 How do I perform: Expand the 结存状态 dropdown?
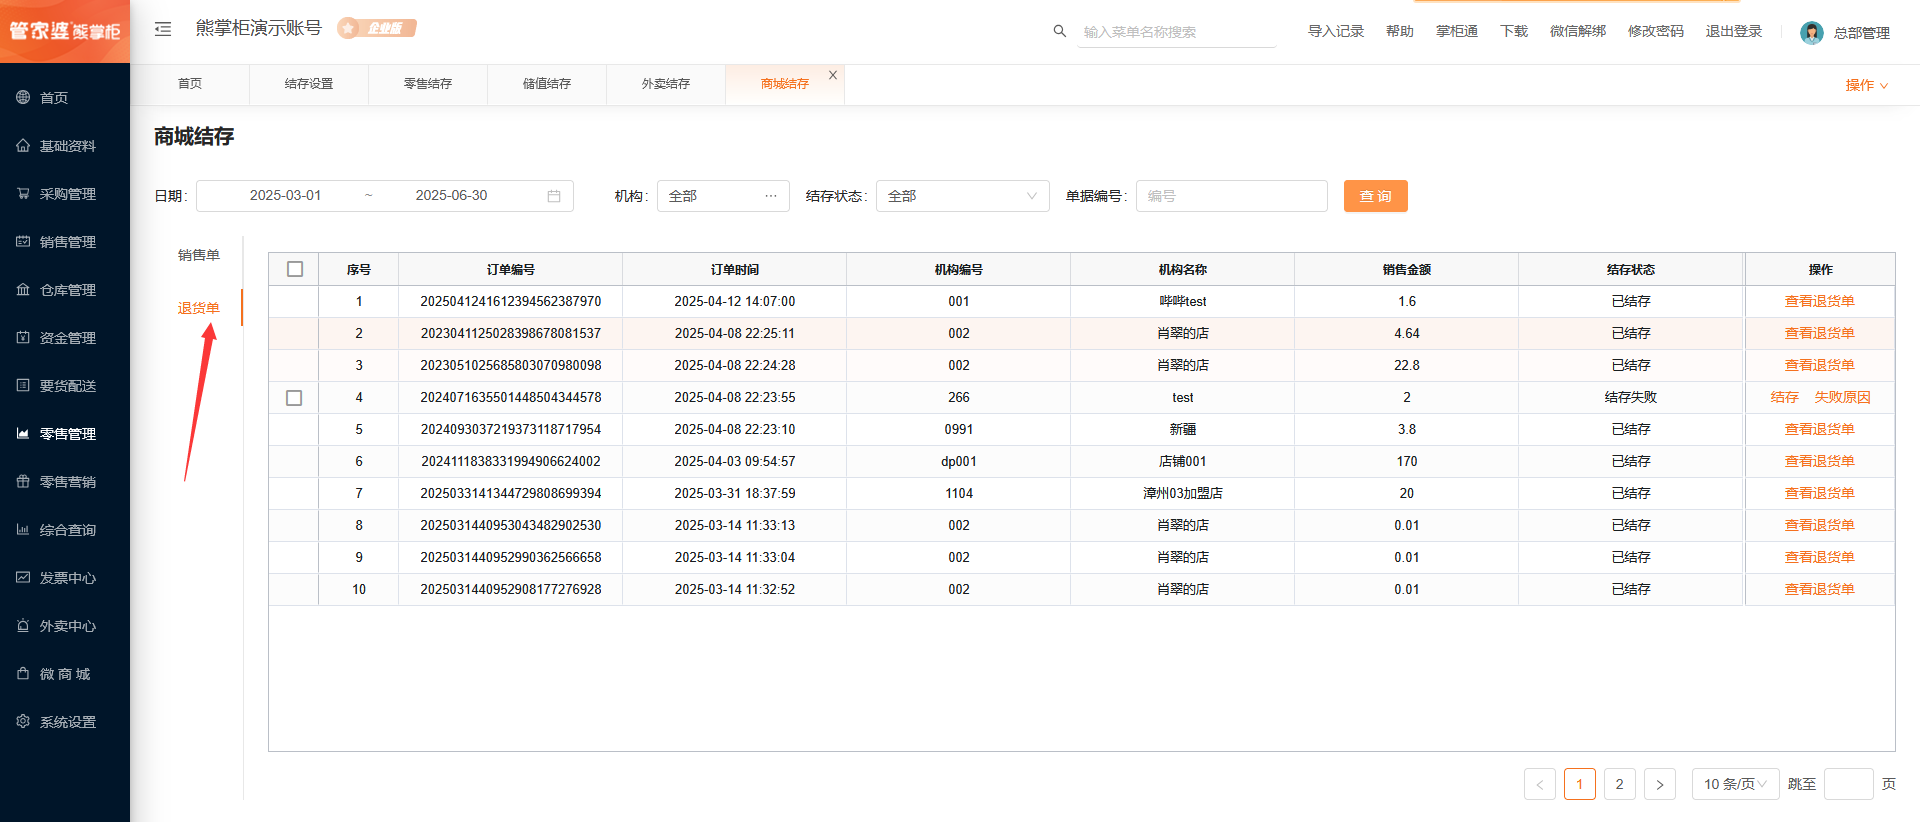pos(962,196)
